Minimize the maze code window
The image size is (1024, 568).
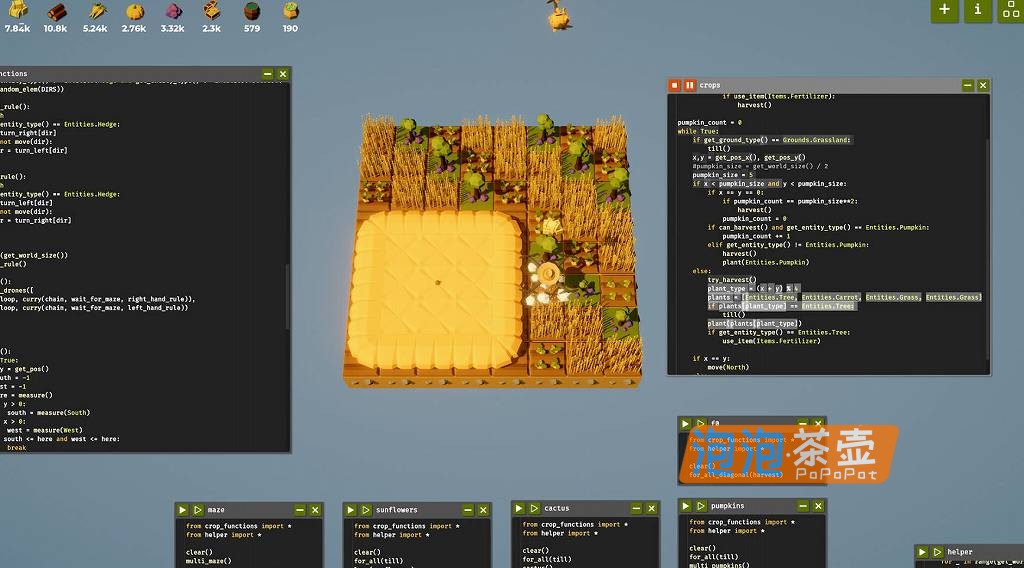coord(300,510)
